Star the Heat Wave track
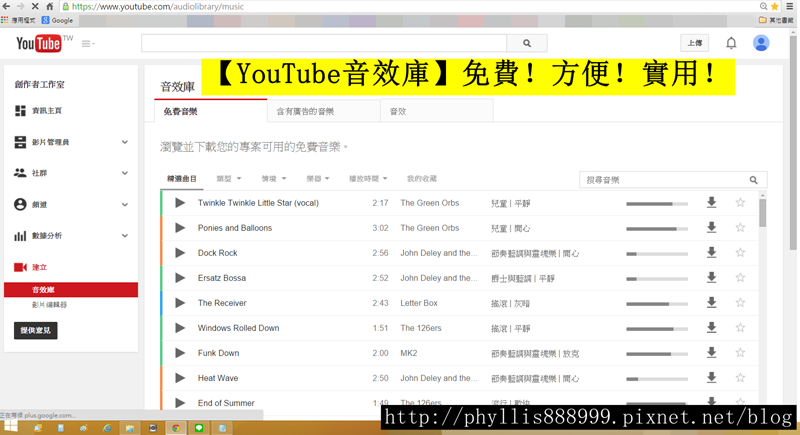The height and width of the screenshot is (435, 800). [x=740, y=377]
